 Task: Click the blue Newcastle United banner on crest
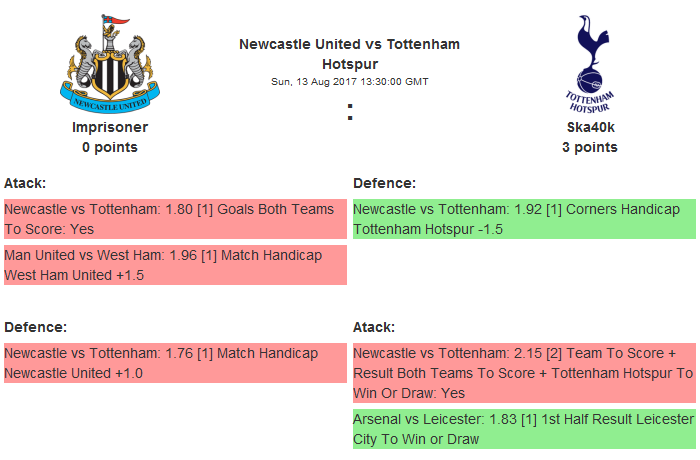pos(109,101)
